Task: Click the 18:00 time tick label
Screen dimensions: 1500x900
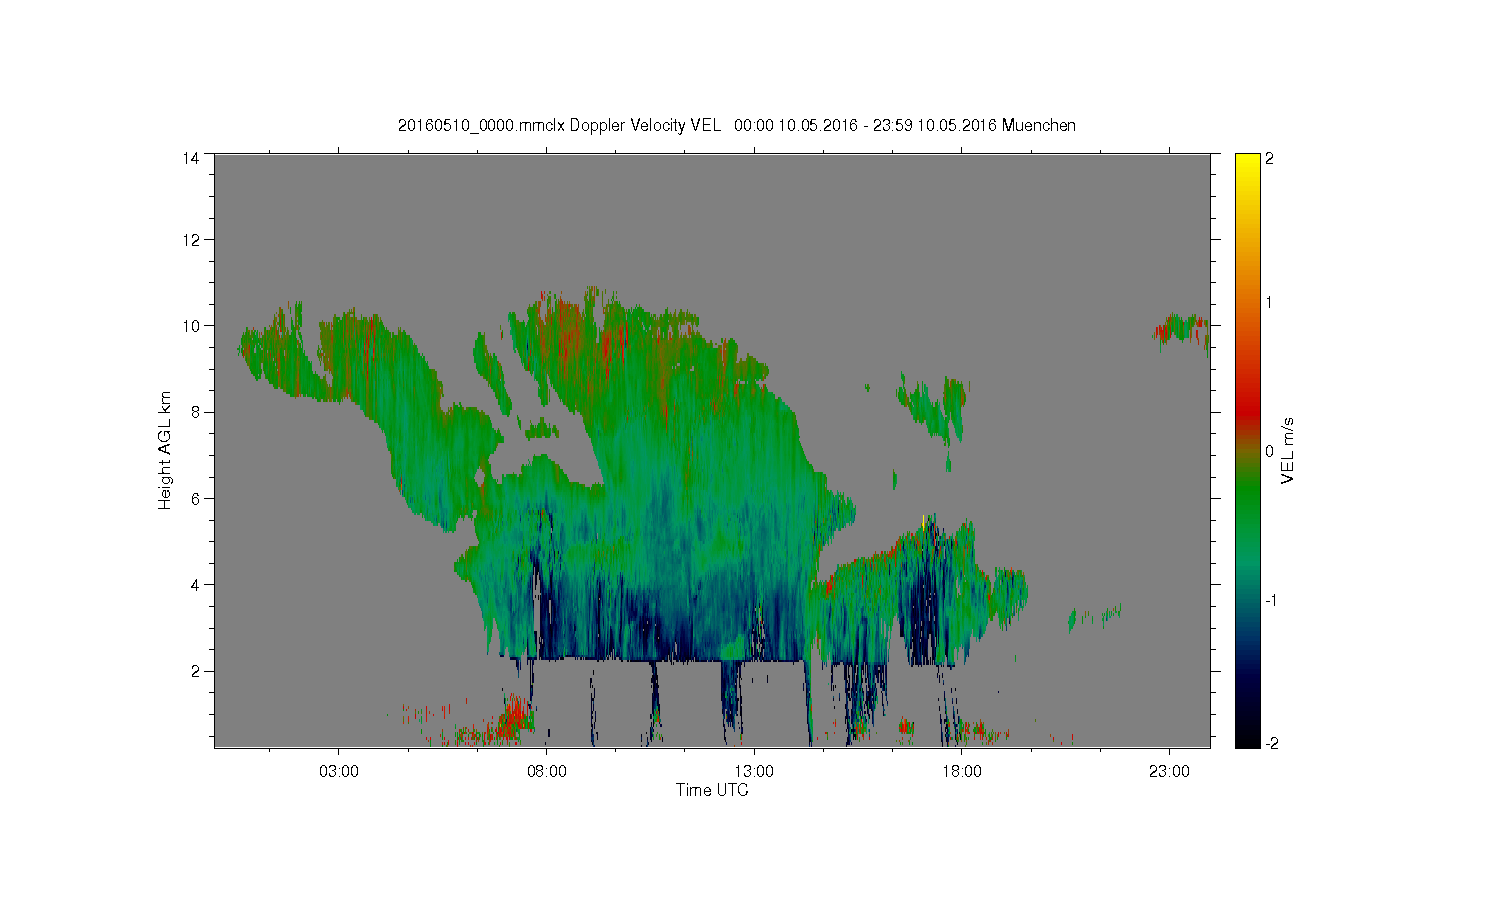Action: (x=962, y=772)
